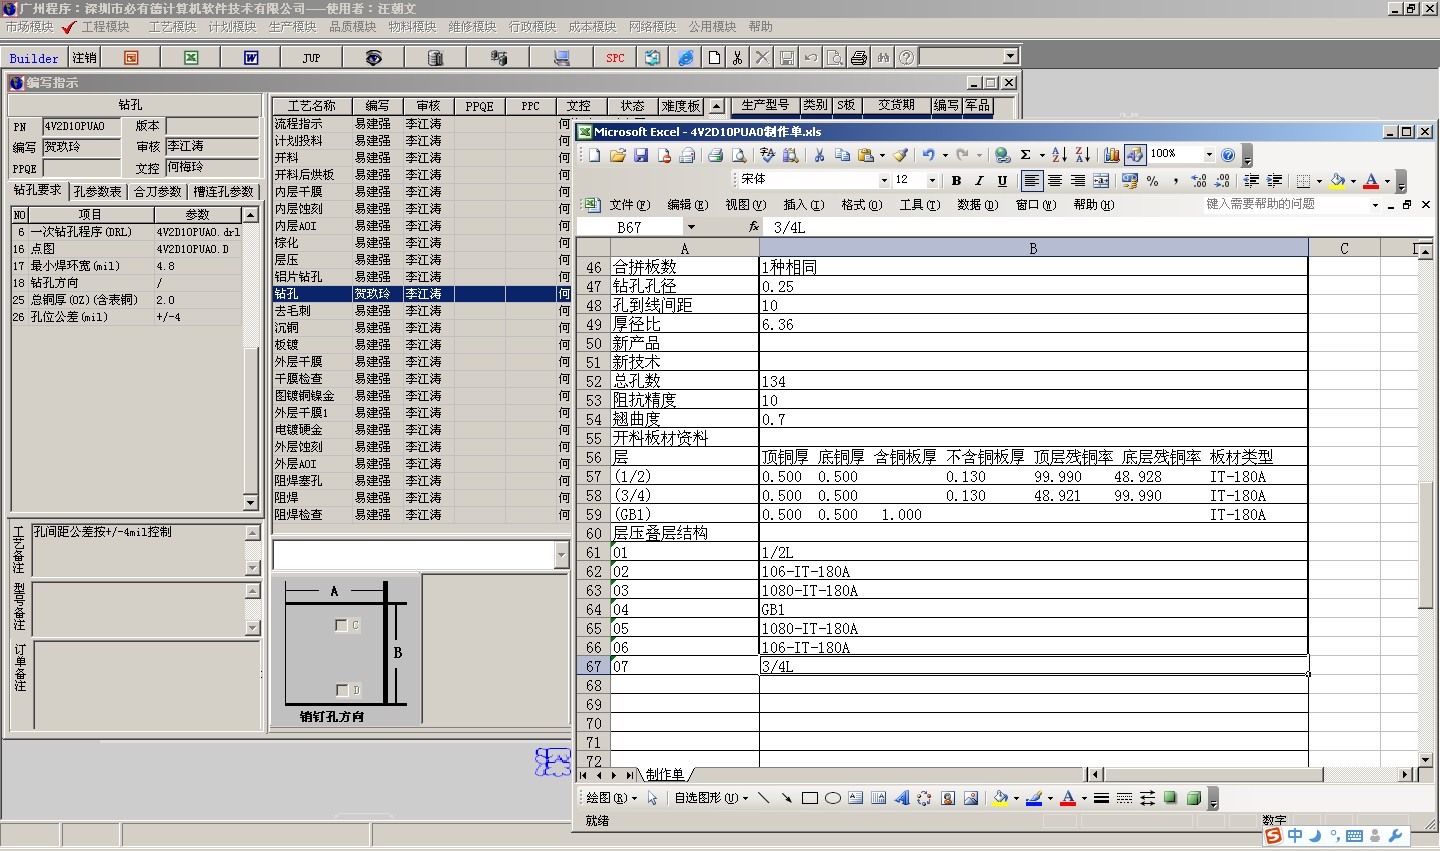The image size is (1440, 851).
Task: Click the eye icon in main toolbar
Action: point(373,58)
